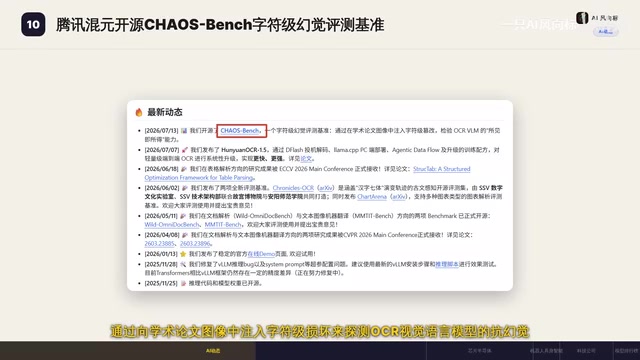This screenshot has width=640, height=360.
Task: Open the 在线Demo link
Action: (x=261, y=254)
